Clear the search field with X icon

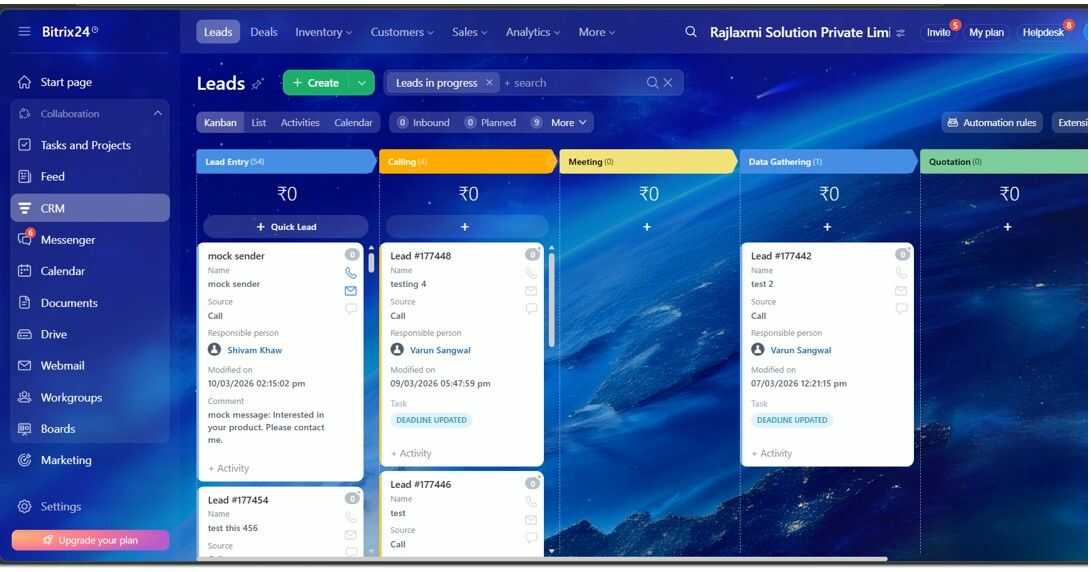668,83
